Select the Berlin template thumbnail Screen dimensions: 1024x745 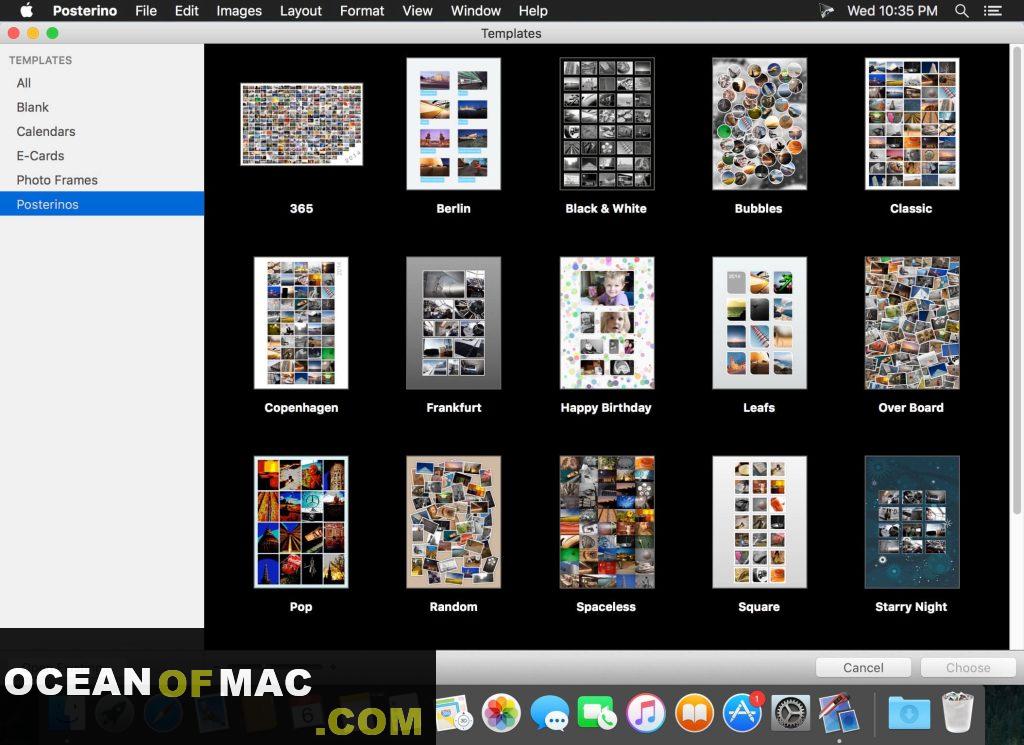(x=453, y=124)
